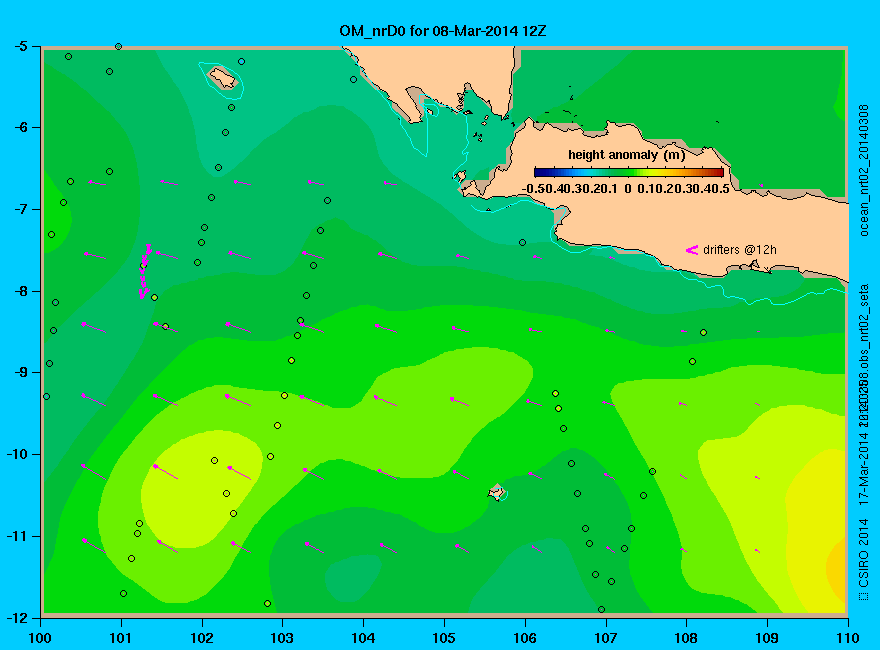Select the dark red end of the colorbar
Image resolution: width=880 pixels, height=650 pixels.
(x=718, y=172)
